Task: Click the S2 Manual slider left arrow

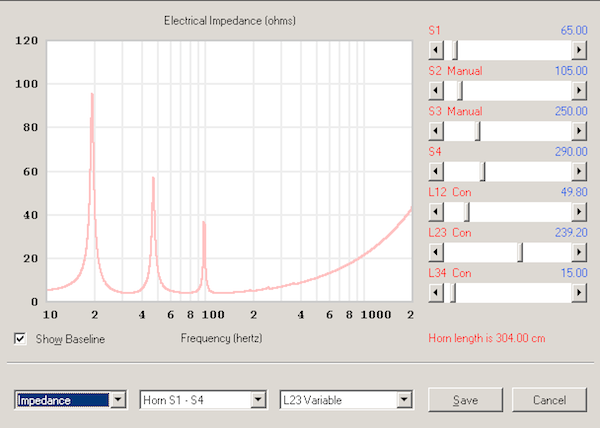Action: [436, 90]
